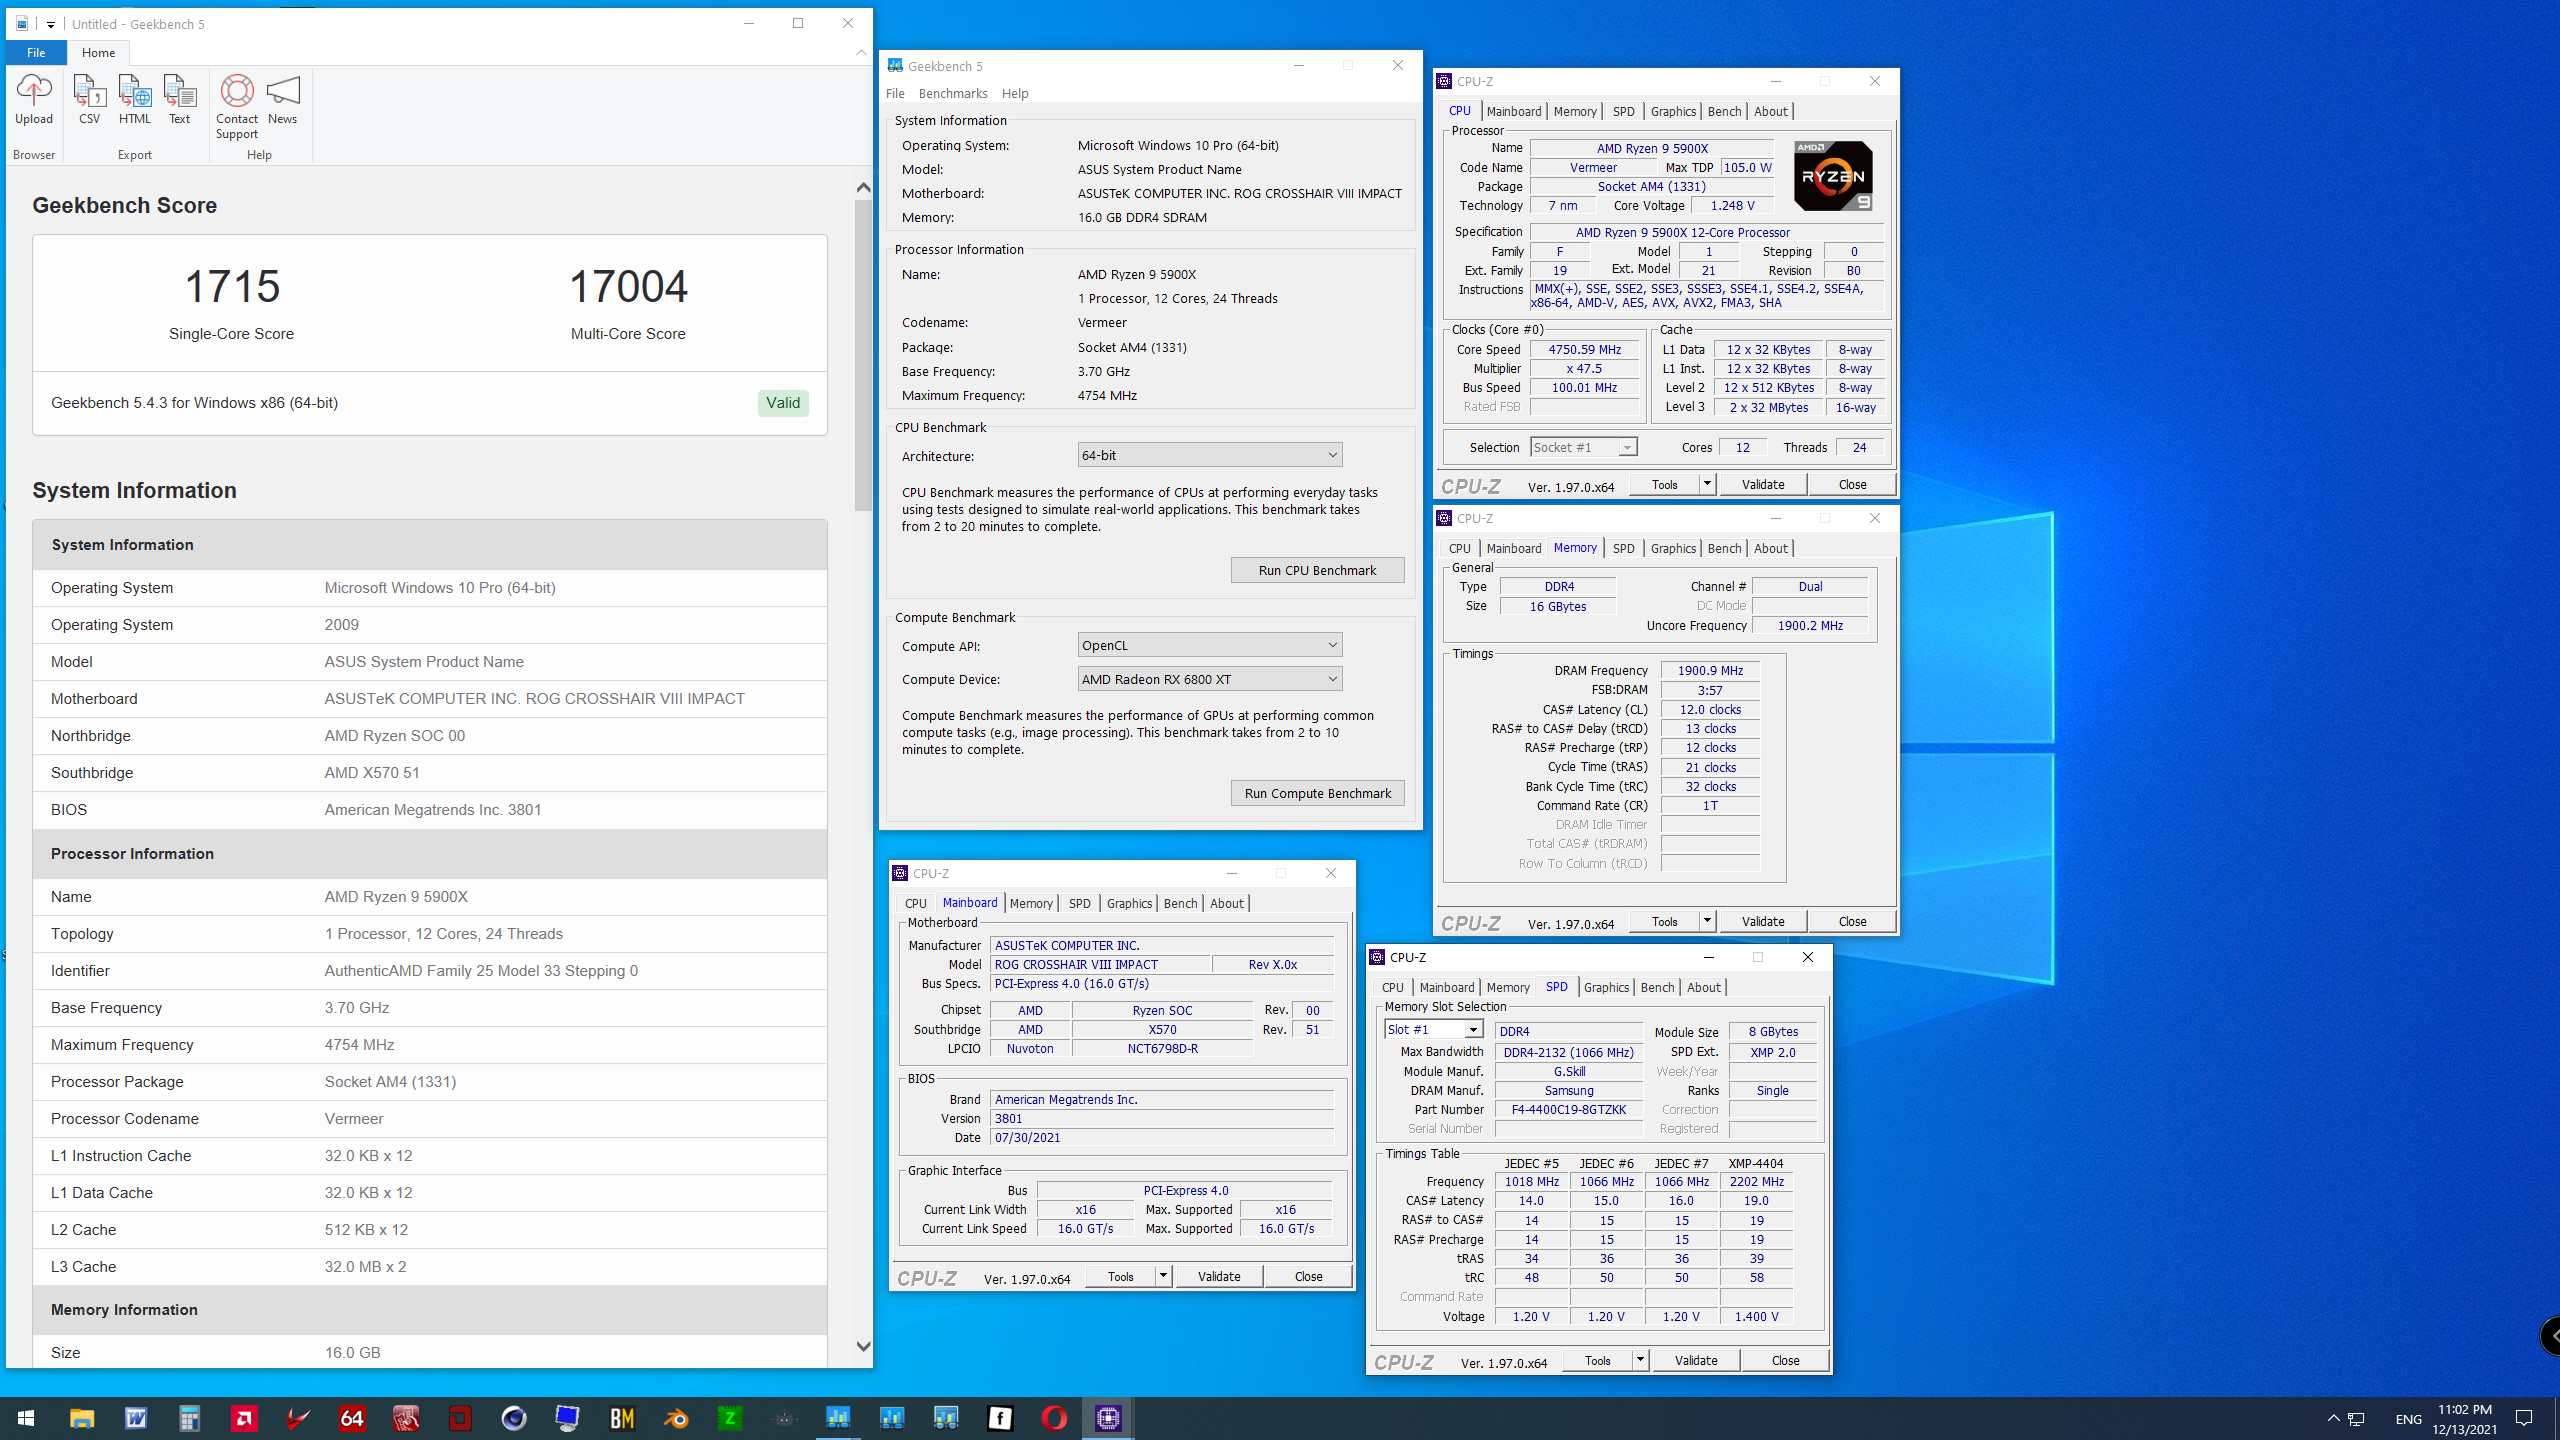Export results as CSV
Viewport: 2560px width, 1440px height.
[89, 99]
